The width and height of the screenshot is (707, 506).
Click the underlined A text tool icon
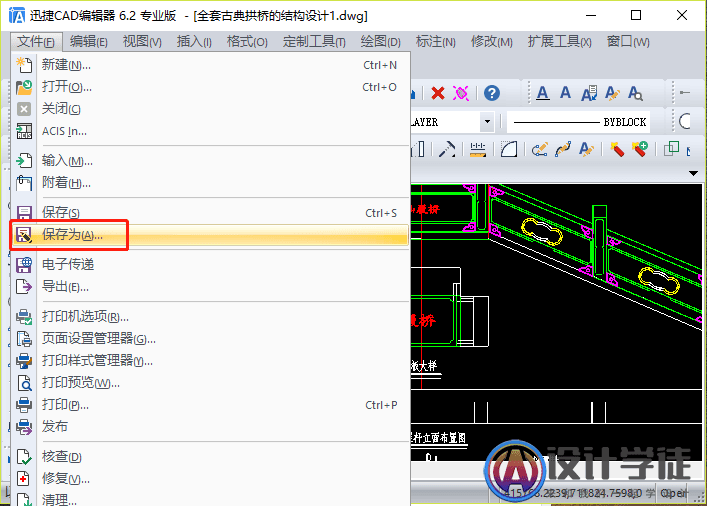(x=543, y=93)
